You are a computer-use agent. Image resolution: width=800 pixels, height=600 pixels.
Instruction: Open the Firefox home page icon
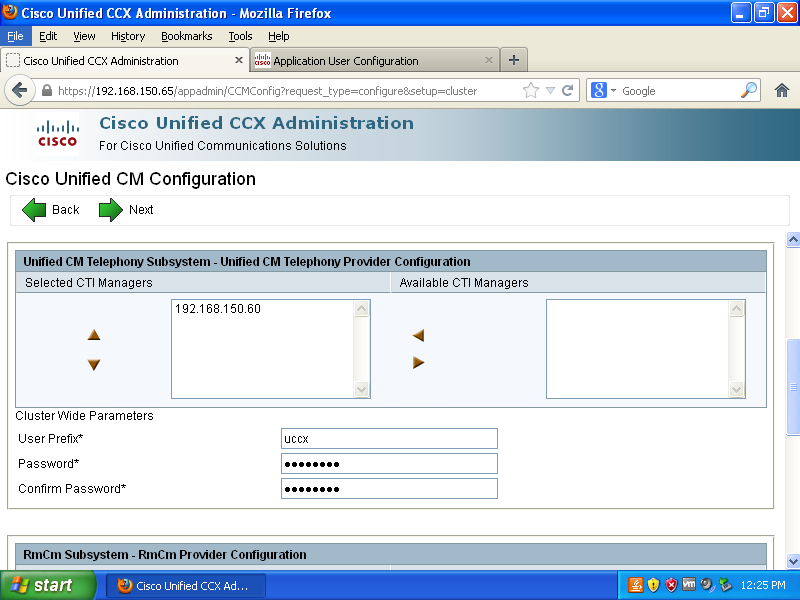pos(782,91)
